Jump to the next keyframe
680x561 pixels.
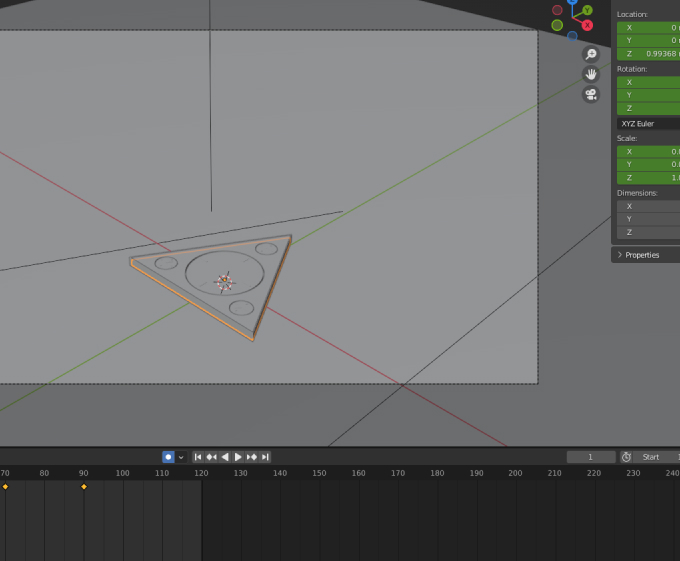[252, 457]
